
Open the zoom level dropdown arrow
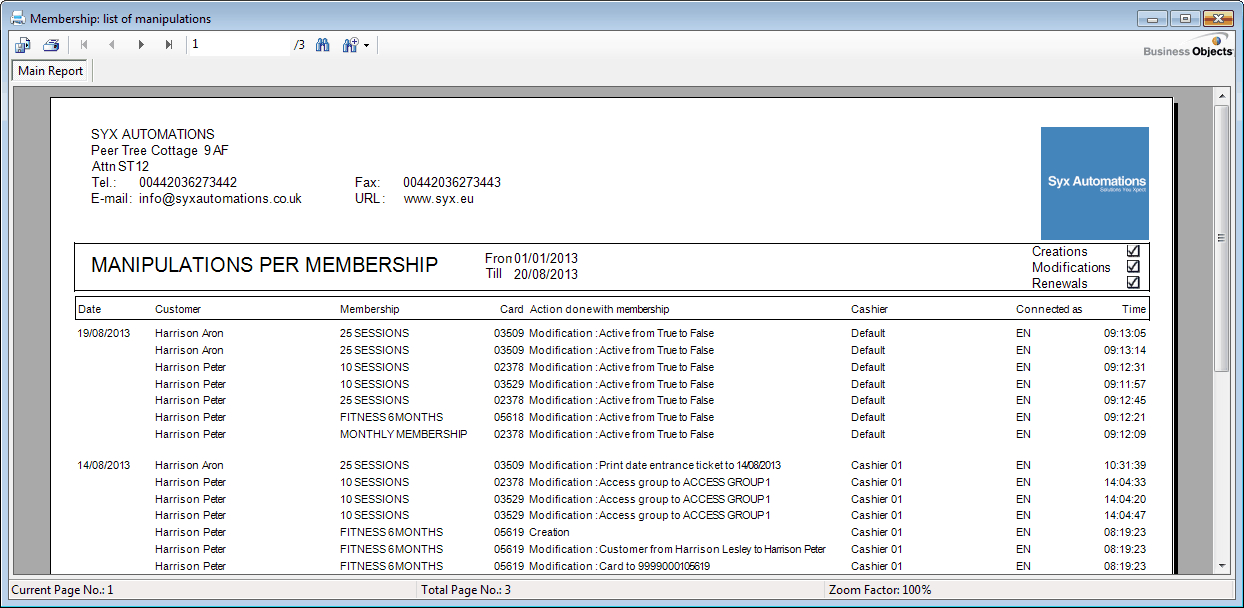pyautogui.click(x=367, y=46)
